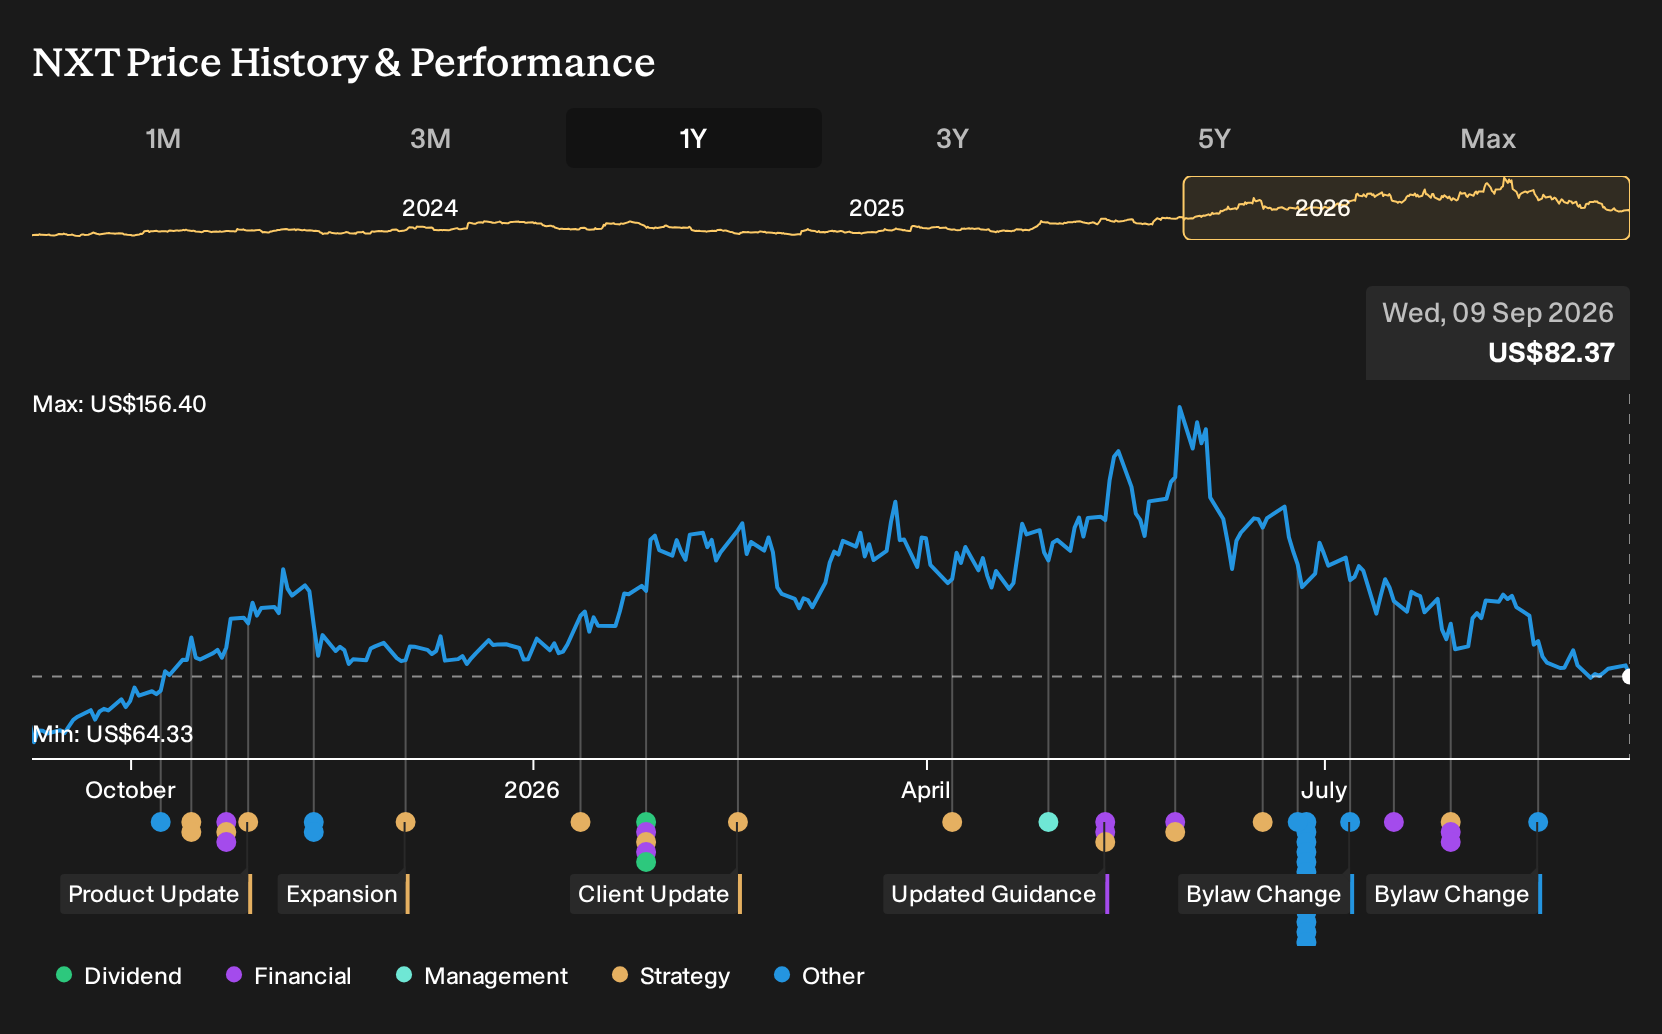Screen dimensions: 1662x1034
Task: Select the lone purple Financial dot after July
Action: (1393, 822)
